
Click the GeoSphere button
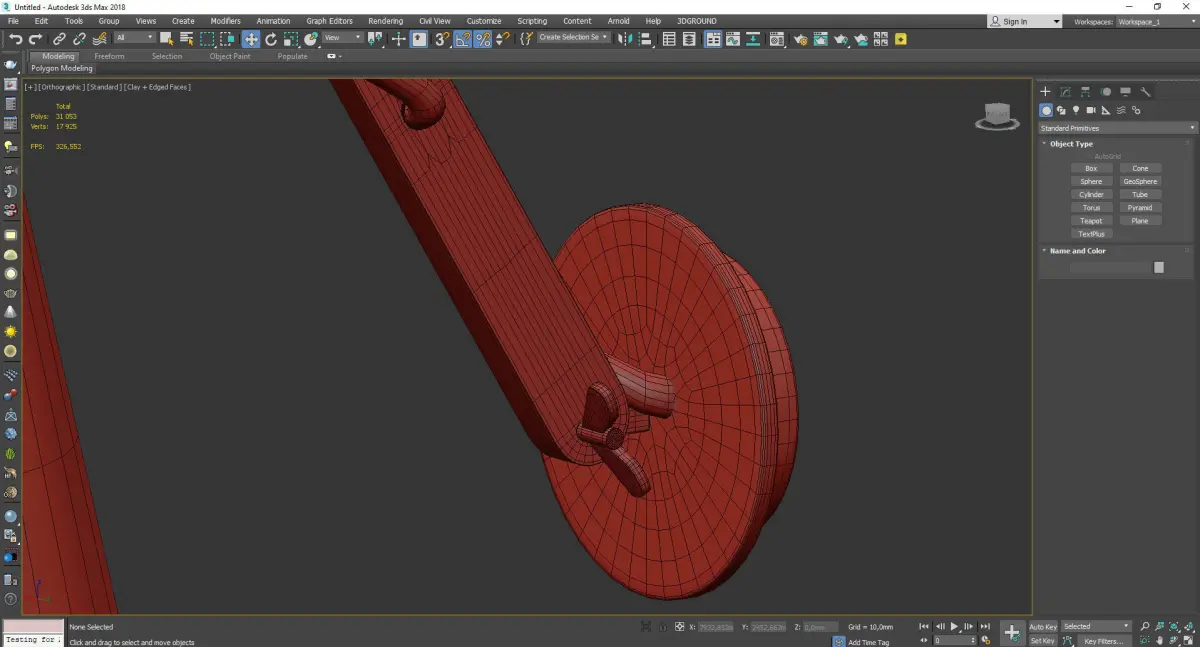[x=1140, y=181]
